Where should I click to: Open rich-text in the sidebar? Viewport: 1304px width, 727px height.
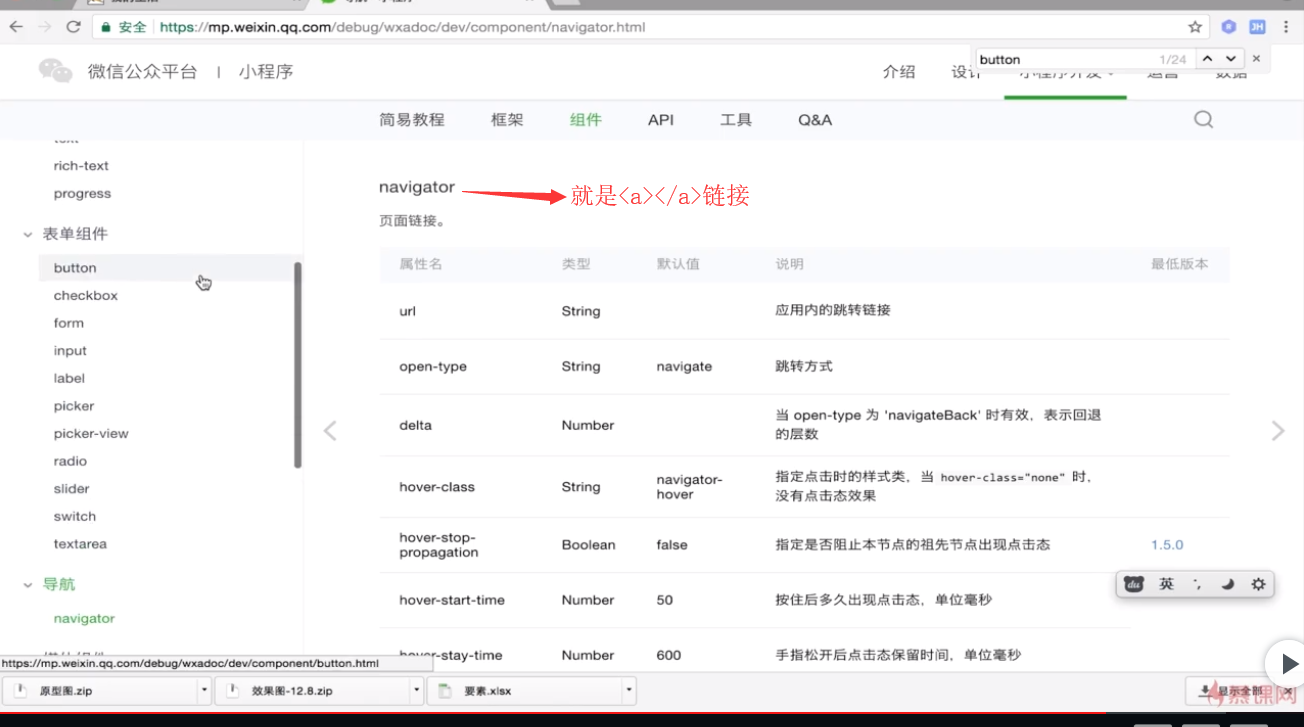point(81,166)
